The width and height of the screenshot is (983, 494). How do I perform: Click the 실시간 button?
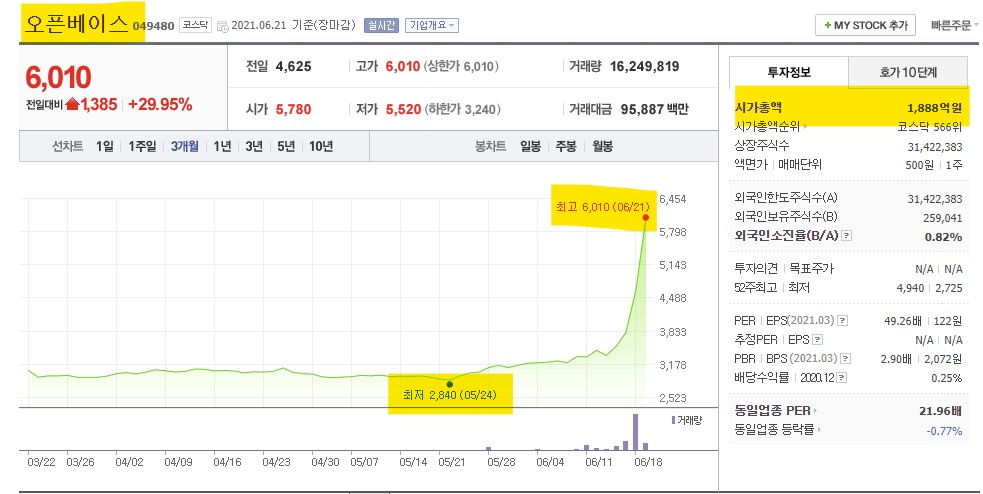(381, 25)
